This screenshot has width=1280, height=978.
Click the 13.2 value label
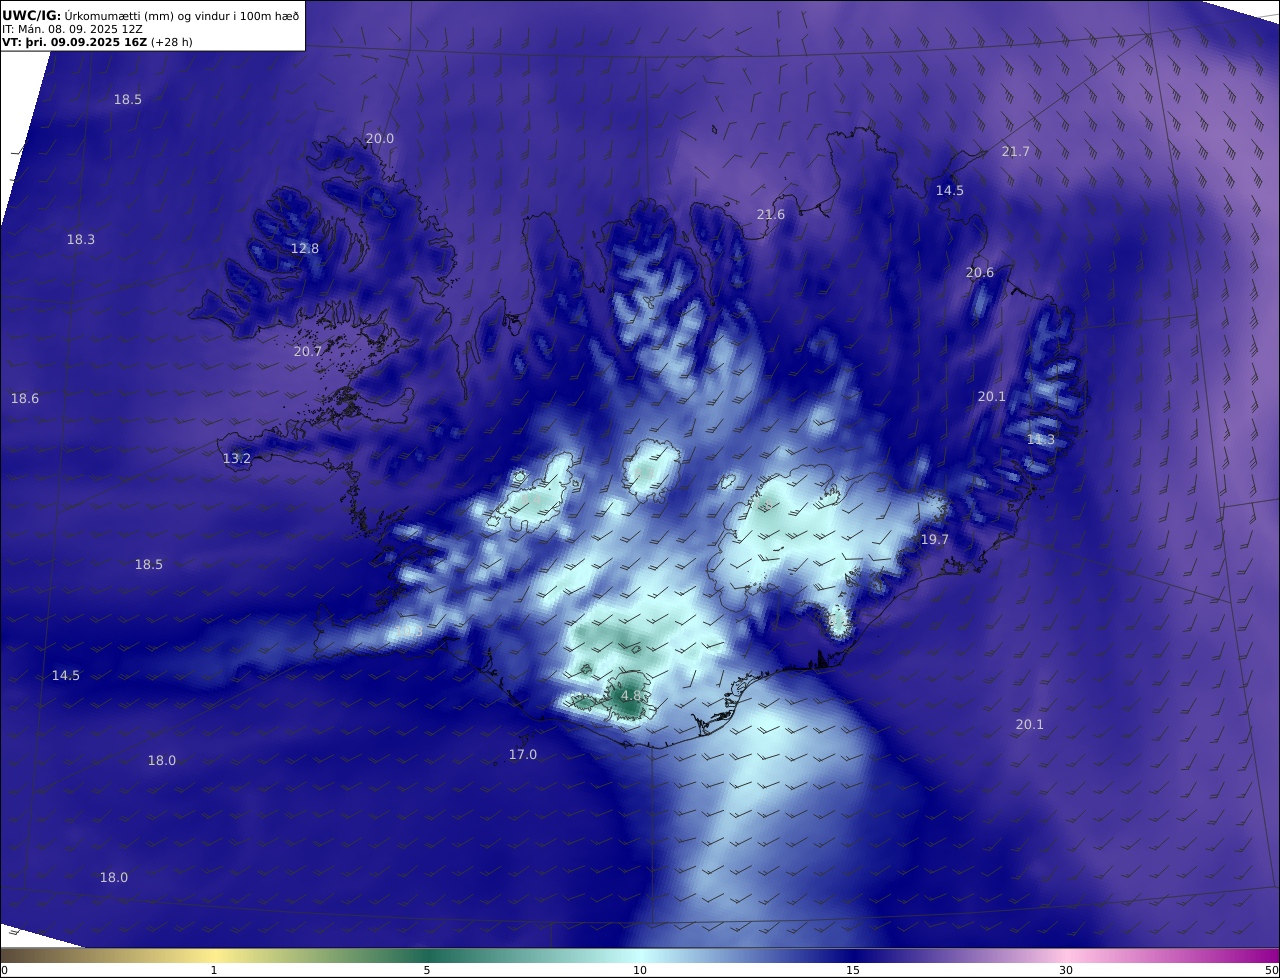[237, 459]
